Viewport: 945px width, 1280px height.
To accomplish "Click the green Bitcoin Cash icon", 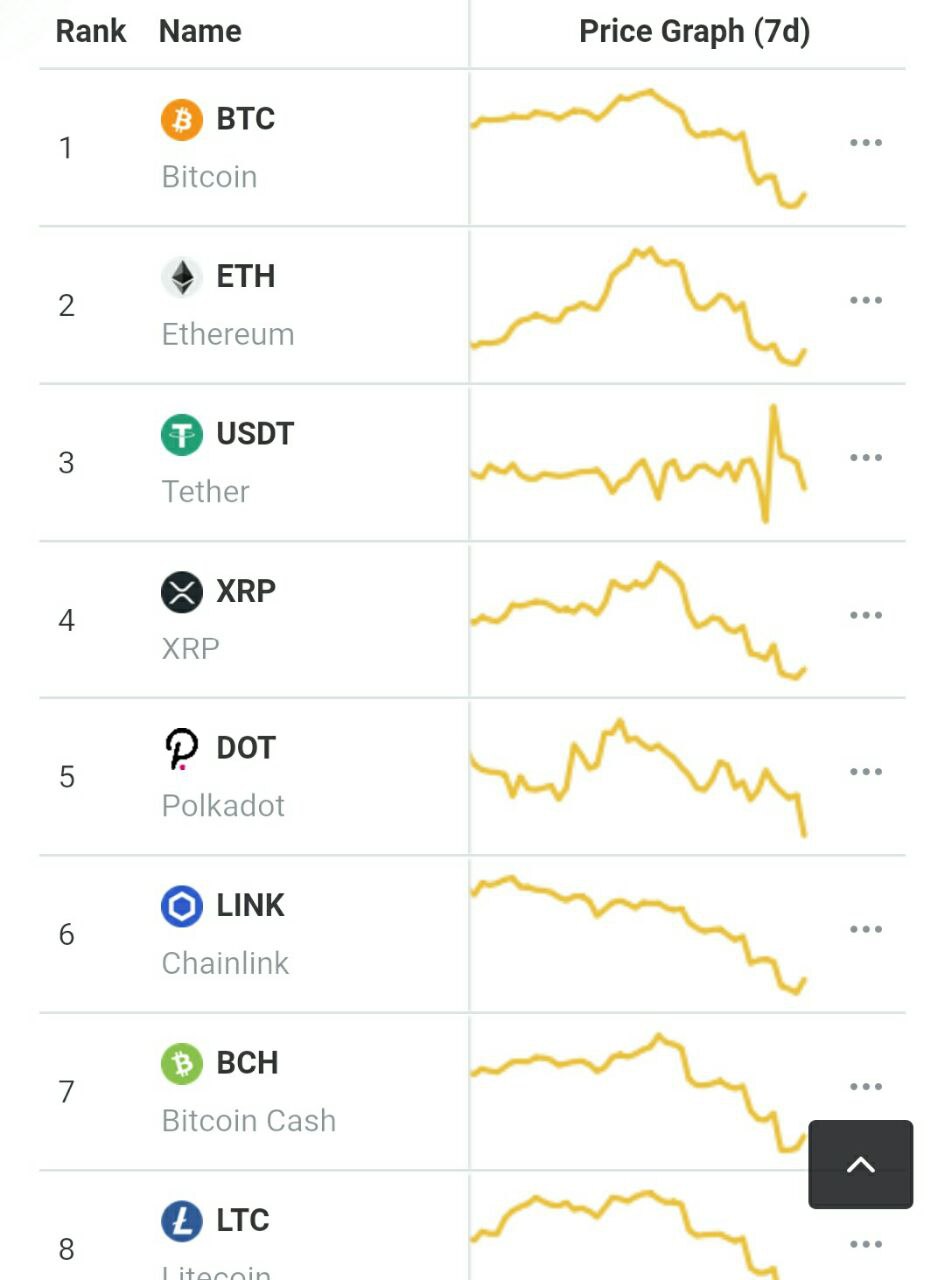I will (x=182, y=1064).
